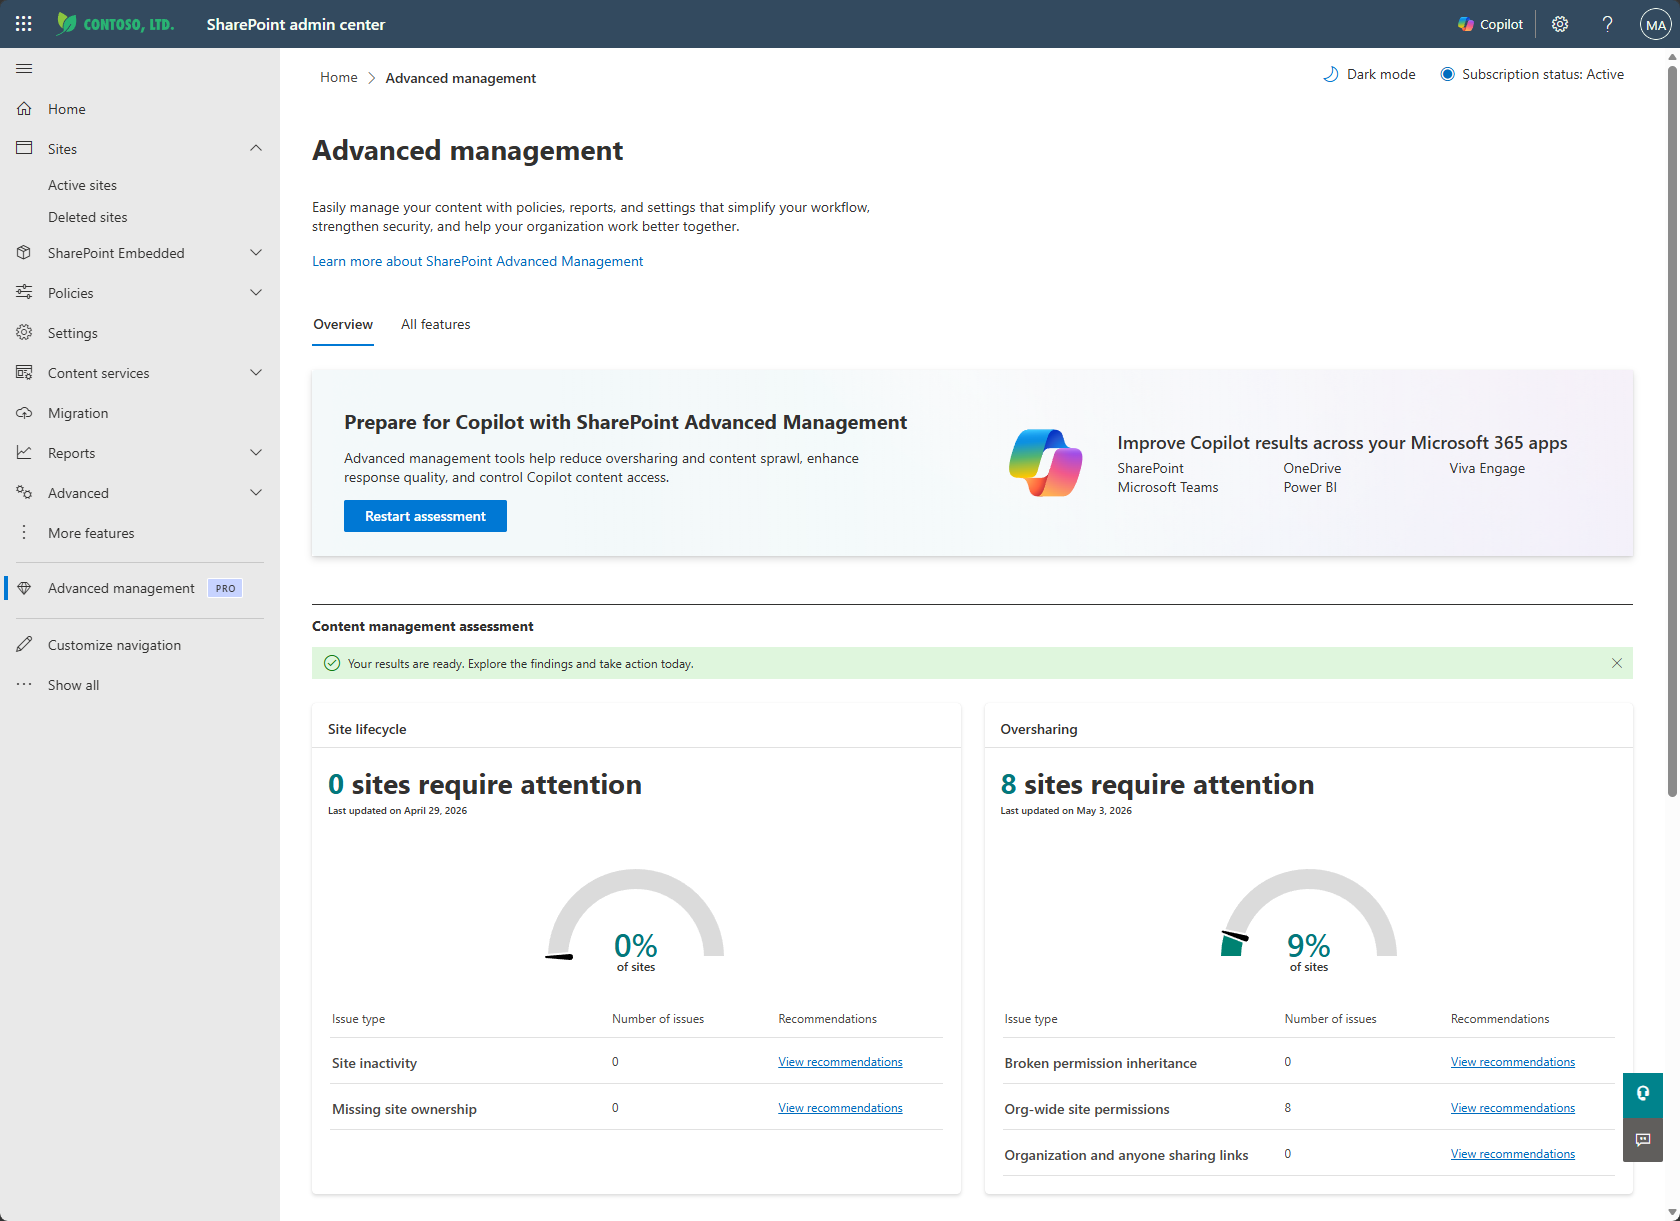
Task: Click the More features dots icon
Action: [x=24, y=532]
